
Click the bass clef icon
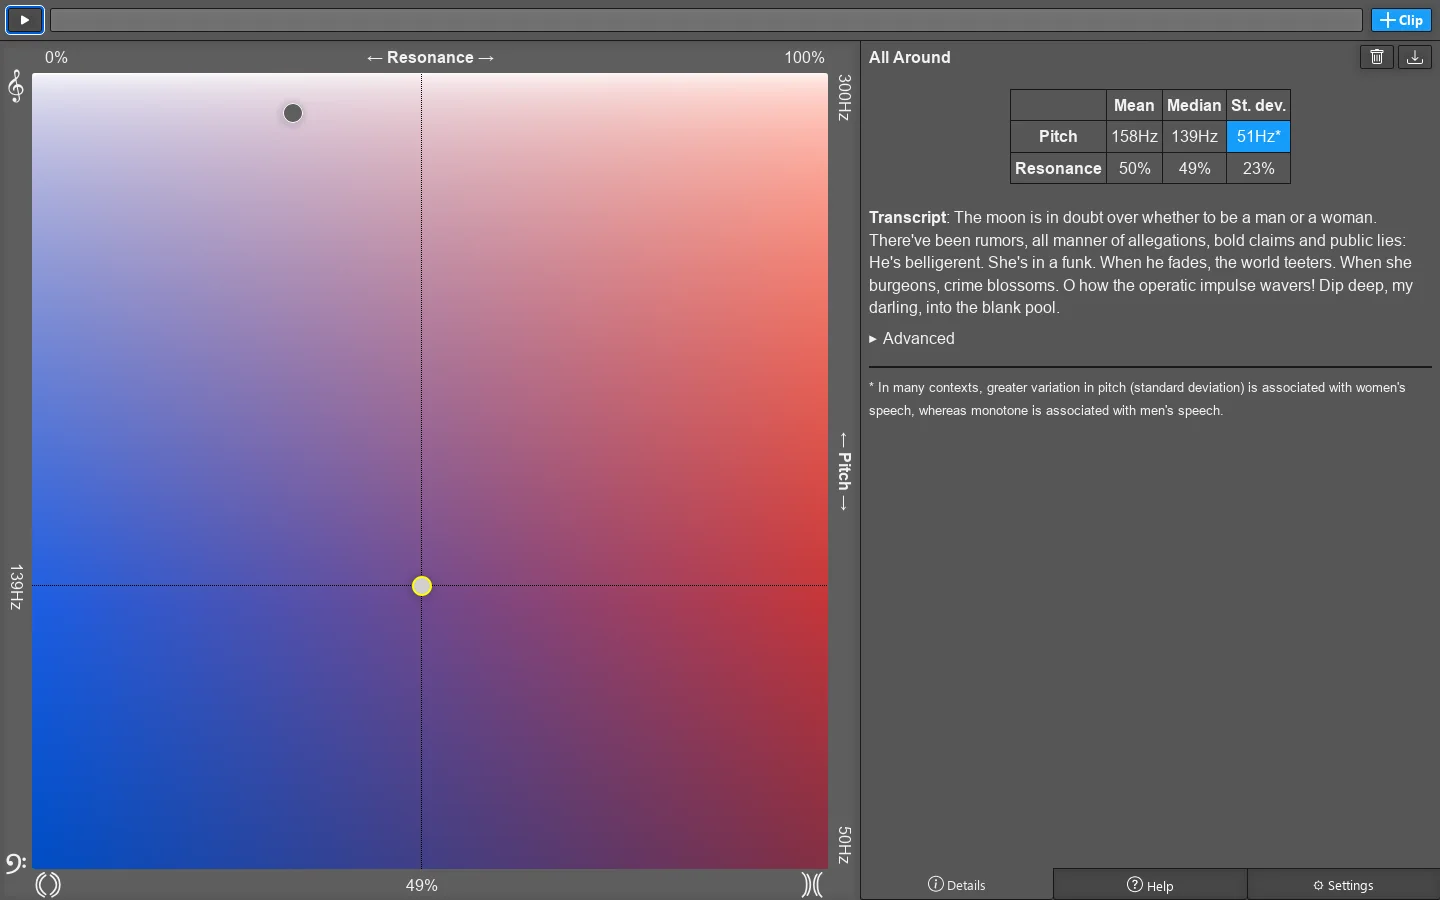tap(15, 863)
